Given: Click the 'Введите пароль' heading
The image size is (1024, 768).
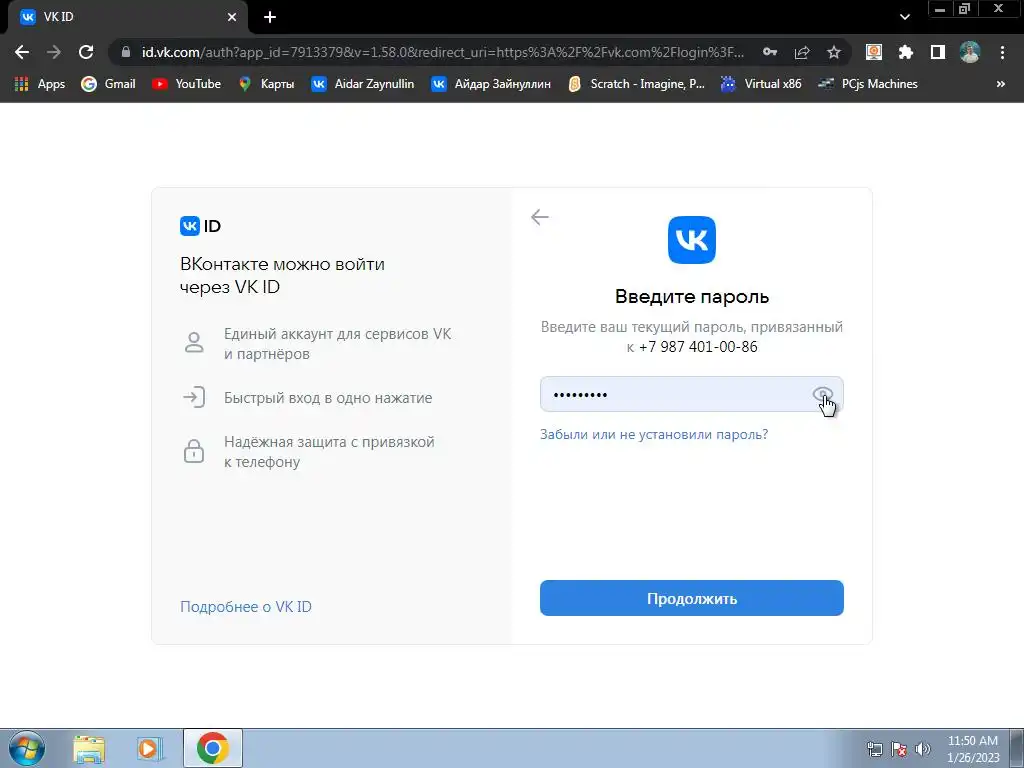Looking at the screenshot, I should (692, 296).
